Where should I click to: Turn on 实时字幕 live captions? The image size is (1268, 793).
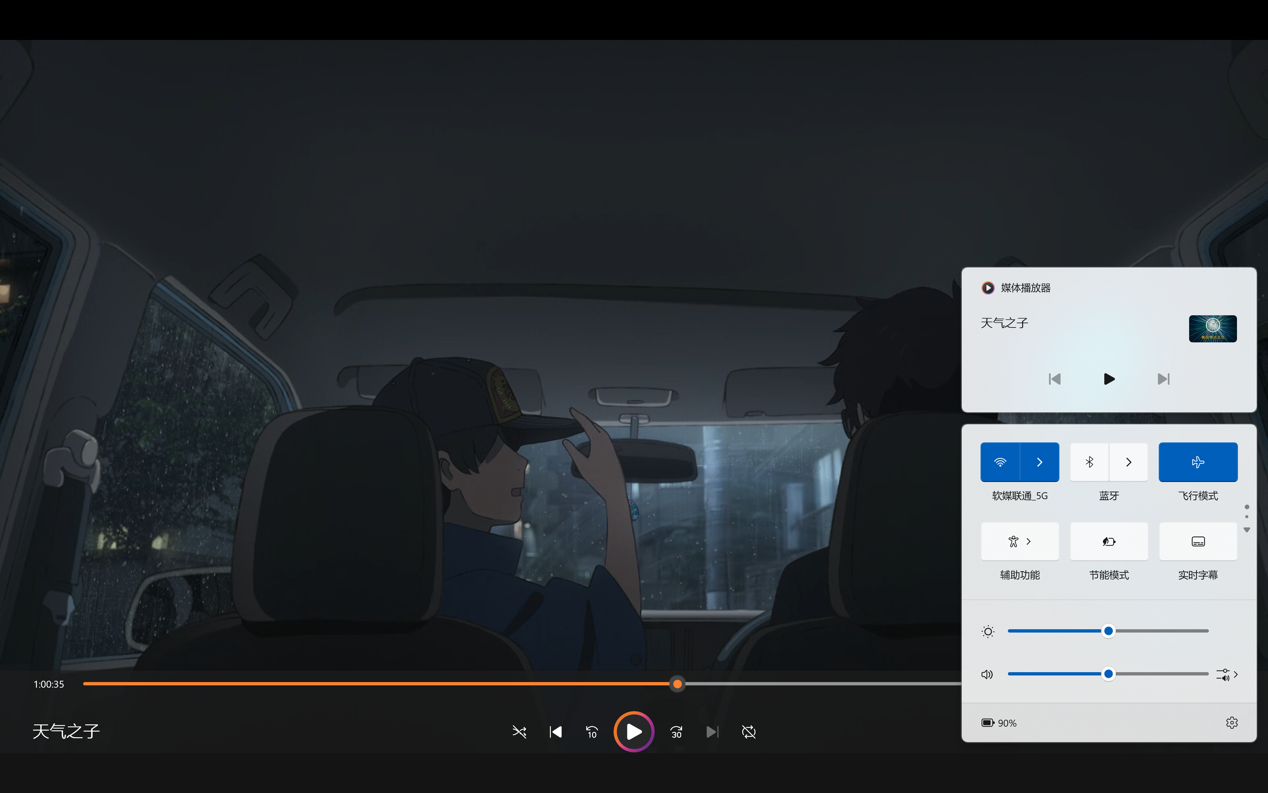1197,541
